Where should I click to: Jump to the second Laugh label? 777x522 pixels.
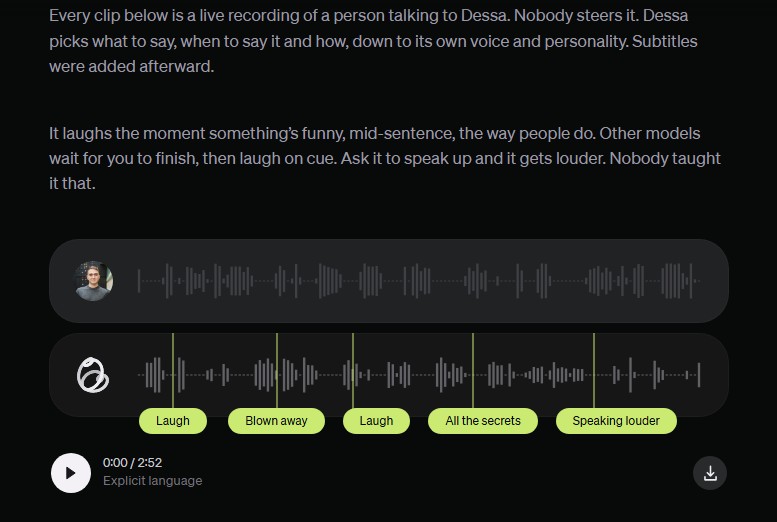376,421
